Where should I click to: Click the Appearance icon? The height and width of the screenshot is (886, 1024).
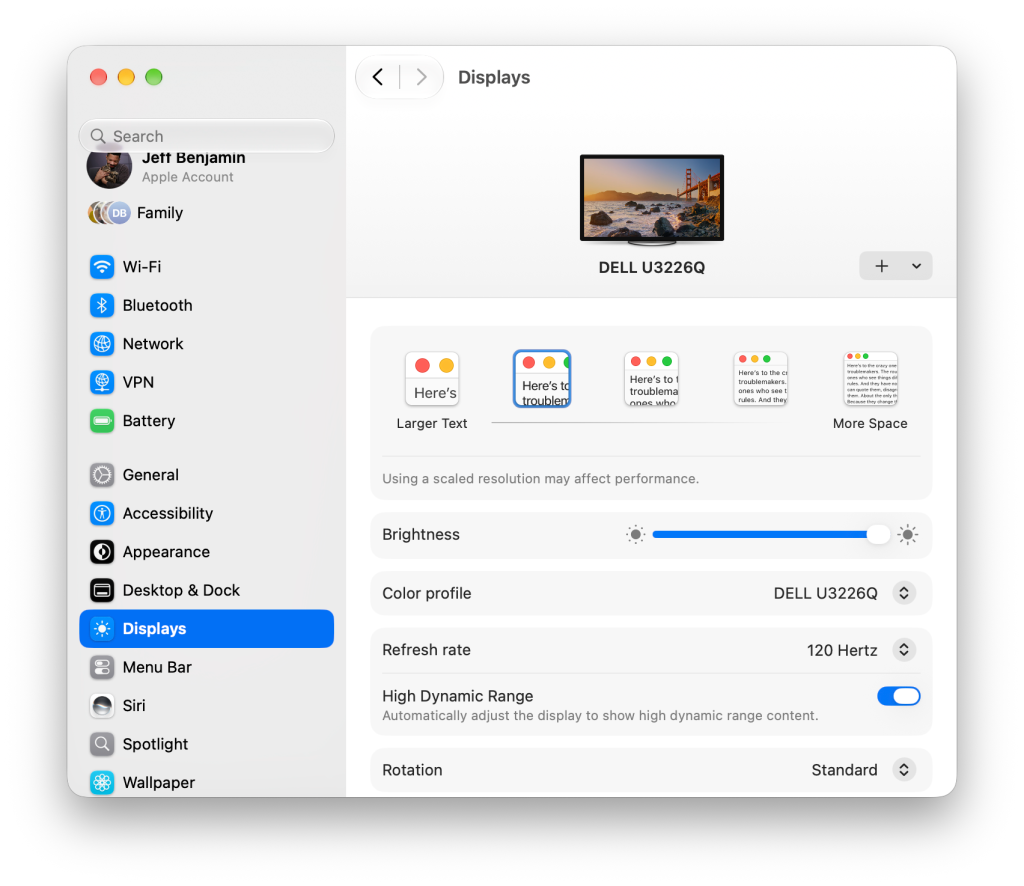coord(102,552)
